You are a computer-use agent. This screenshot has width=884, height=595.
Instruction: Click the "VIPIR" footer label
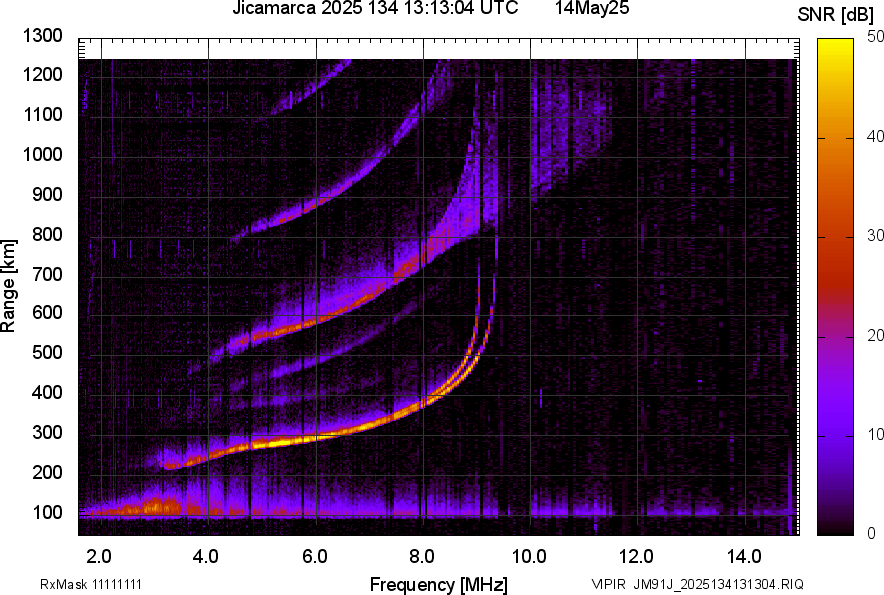click(x=608, y=584)
